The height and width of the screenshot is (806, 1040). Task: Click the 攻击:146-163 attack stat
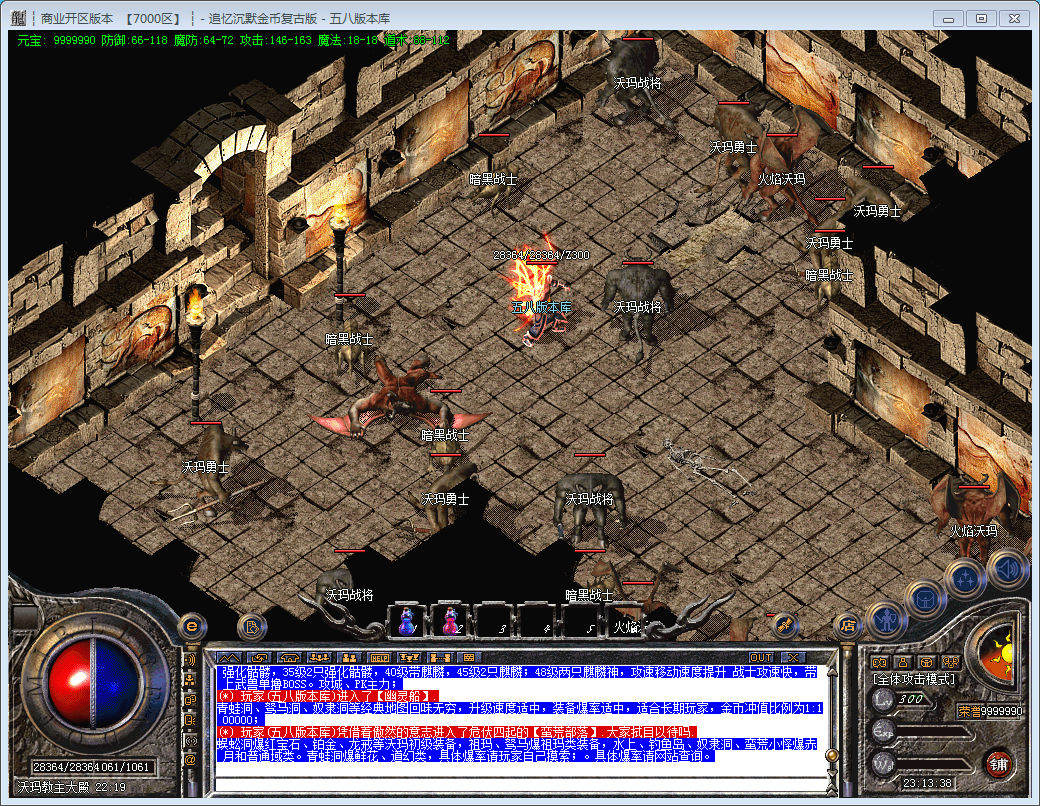275,40
